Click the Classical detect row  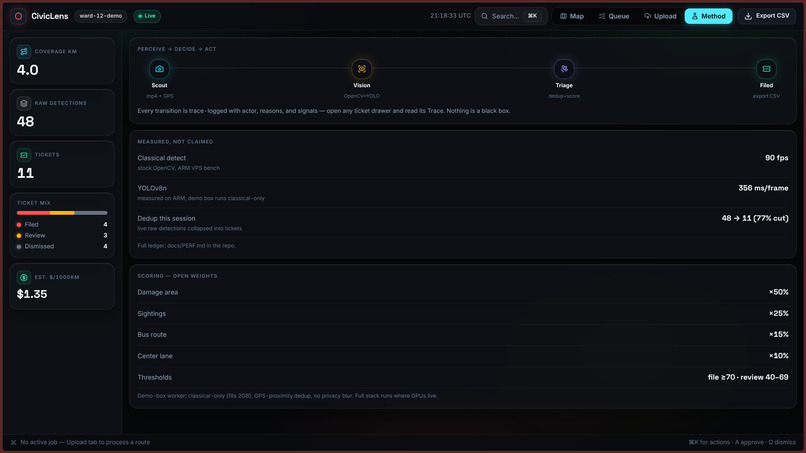(463, 162)
